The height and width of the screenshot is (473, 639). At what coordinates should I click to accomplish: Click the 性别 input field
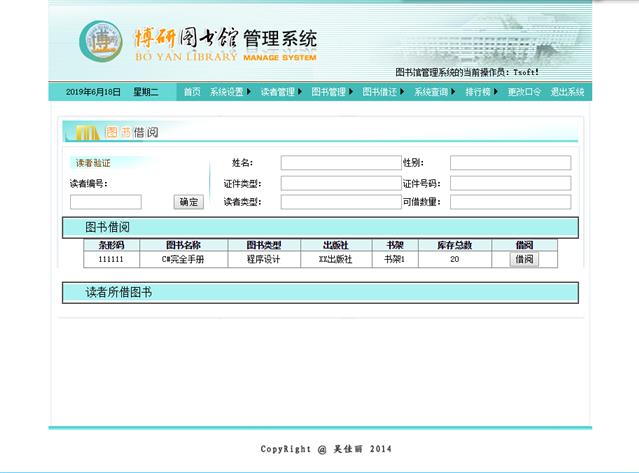coord(510,163)
